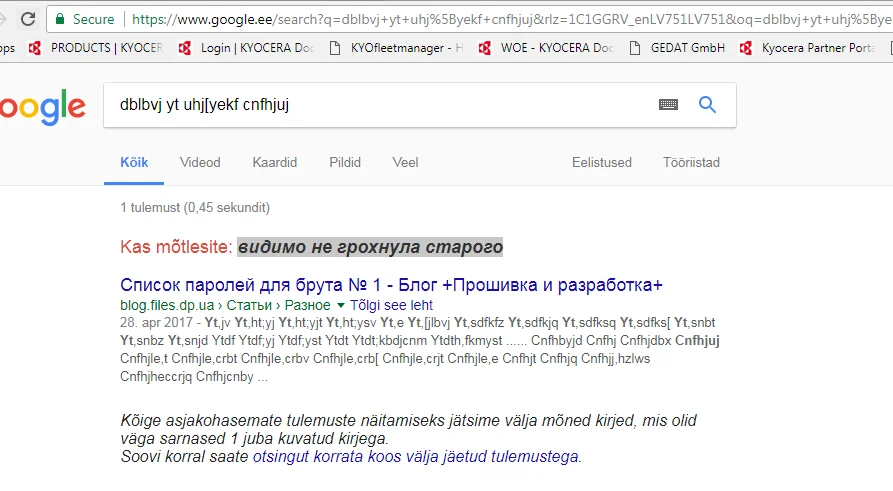The width and height of the screenshot is (893, 491).
Task: Select the Kõik results tab
Action: [x=134, y=162]
